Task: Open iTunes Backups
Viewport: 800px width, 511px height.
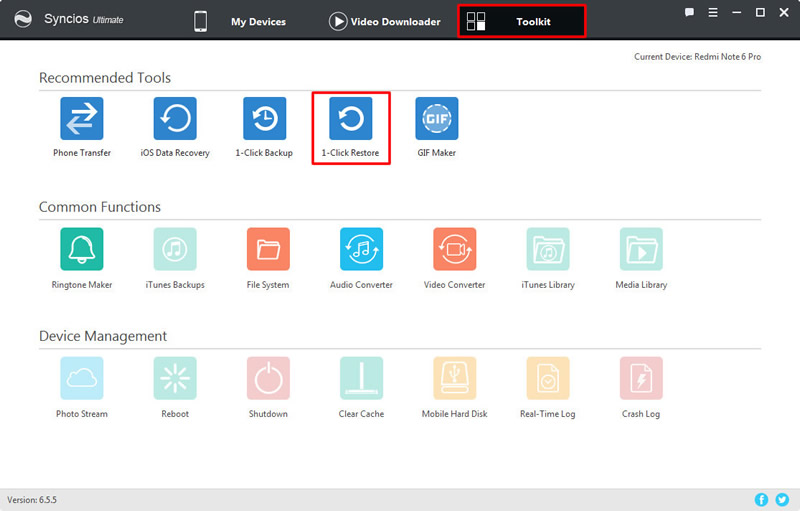Action: click(x=175, y=249)
